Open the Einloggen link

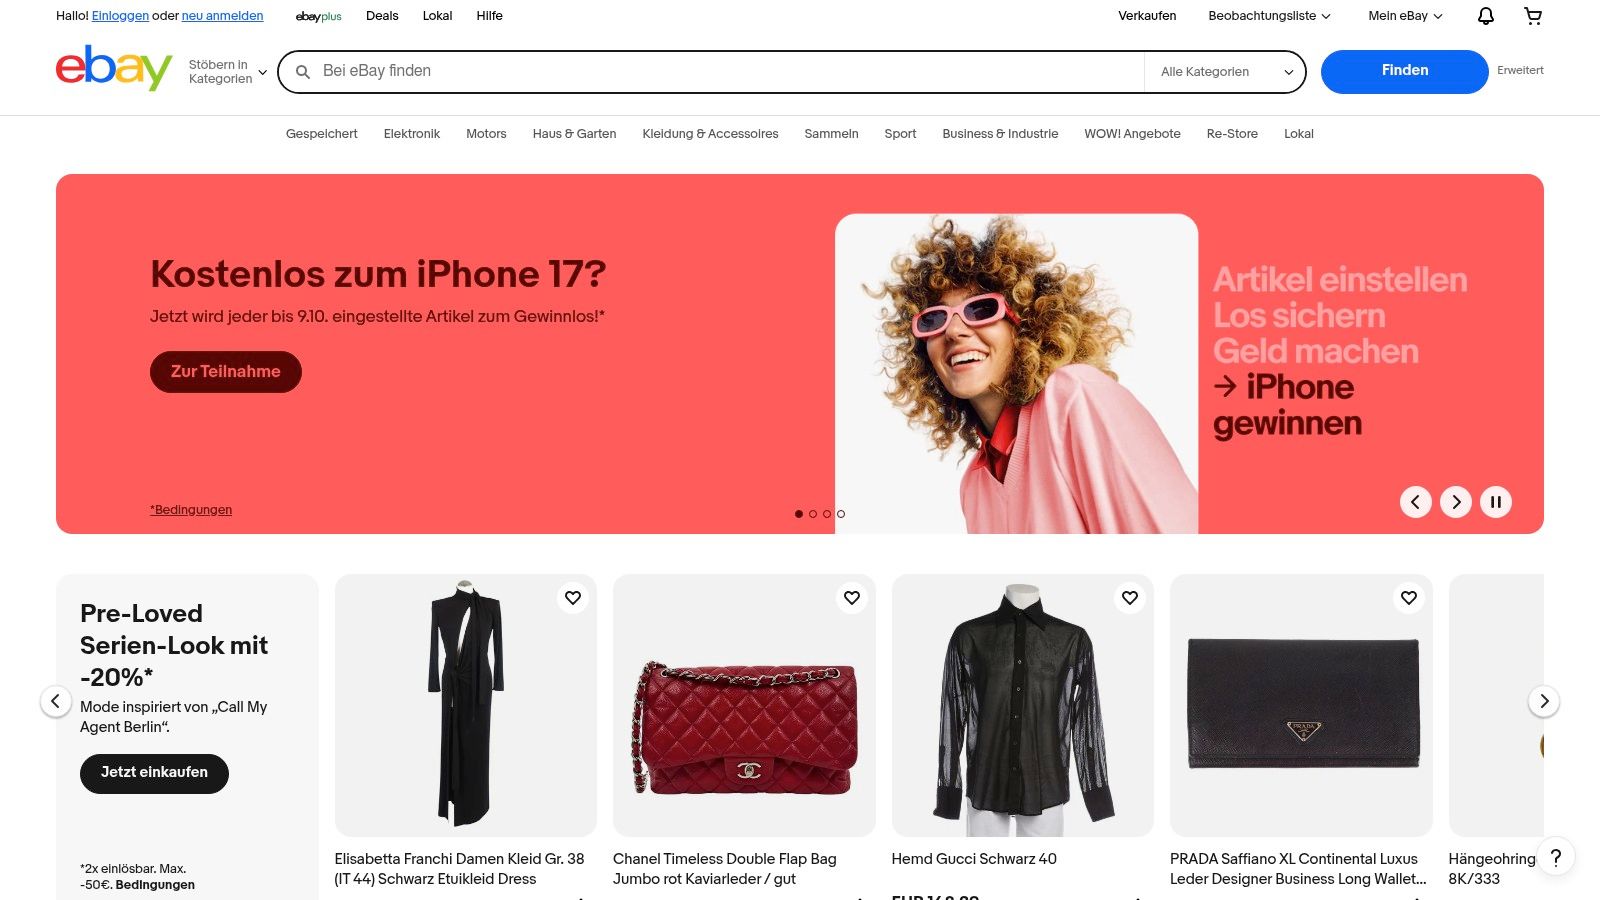pyautogui.click(x=120, y=16)
